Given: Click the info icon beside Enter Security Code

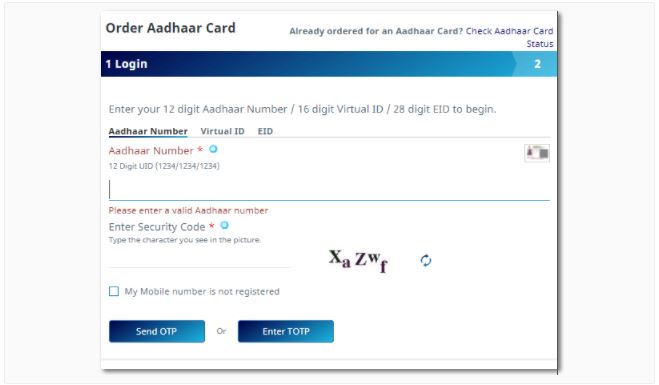Looking at the screenshot, I should click(225, 225).
